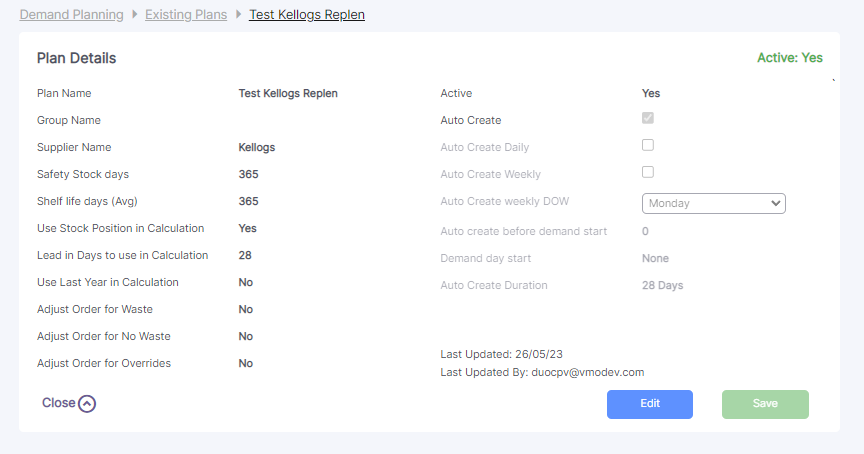Click the circled chevron-up icon beside Close
The height and width of the screenshot is (454, 864).
[x=87, y=404]
